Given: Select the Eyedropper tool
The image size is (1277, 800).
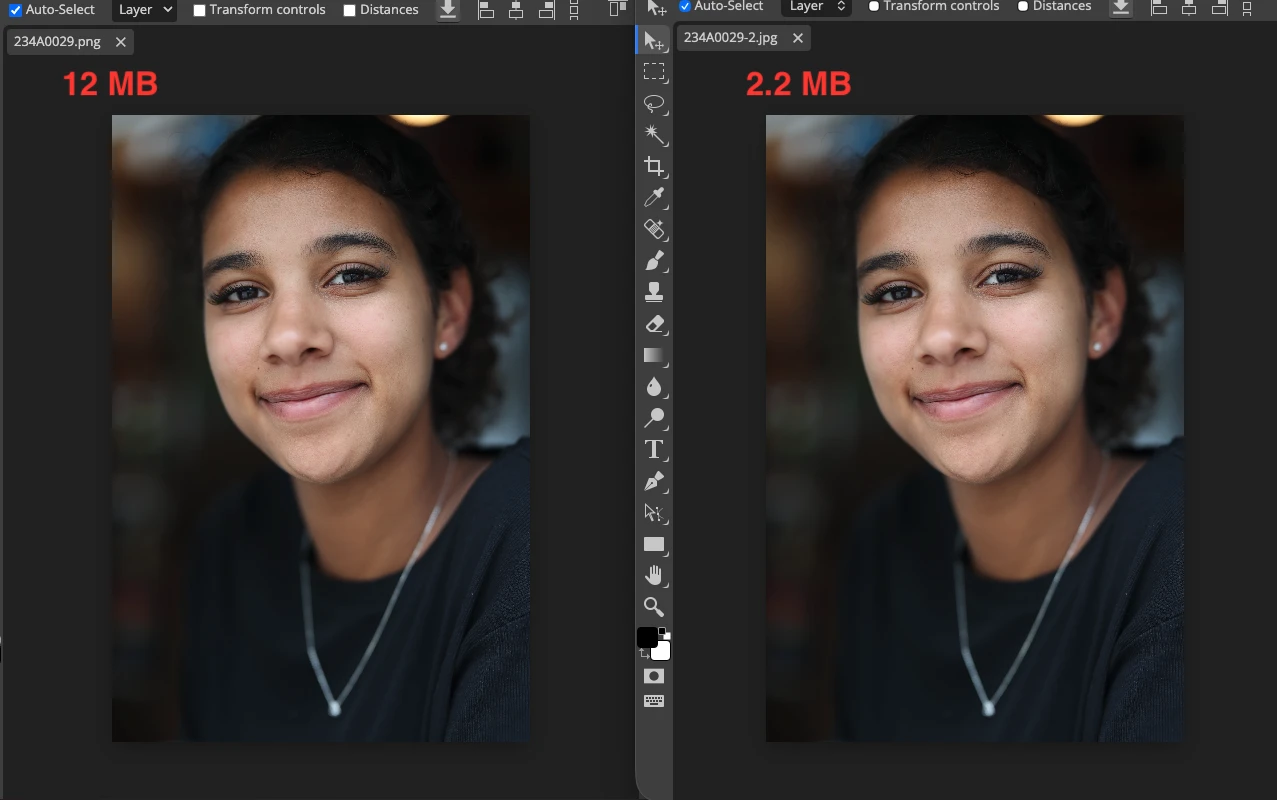Looking at the screenshot, I should pyautogui.click(x=654, y=197).
